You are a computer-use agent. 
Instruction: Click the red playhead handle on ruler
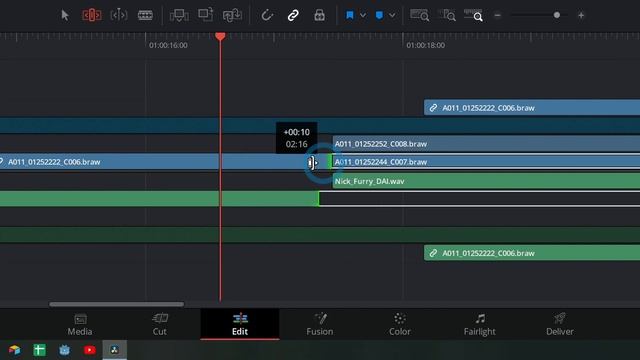(220, 36)
